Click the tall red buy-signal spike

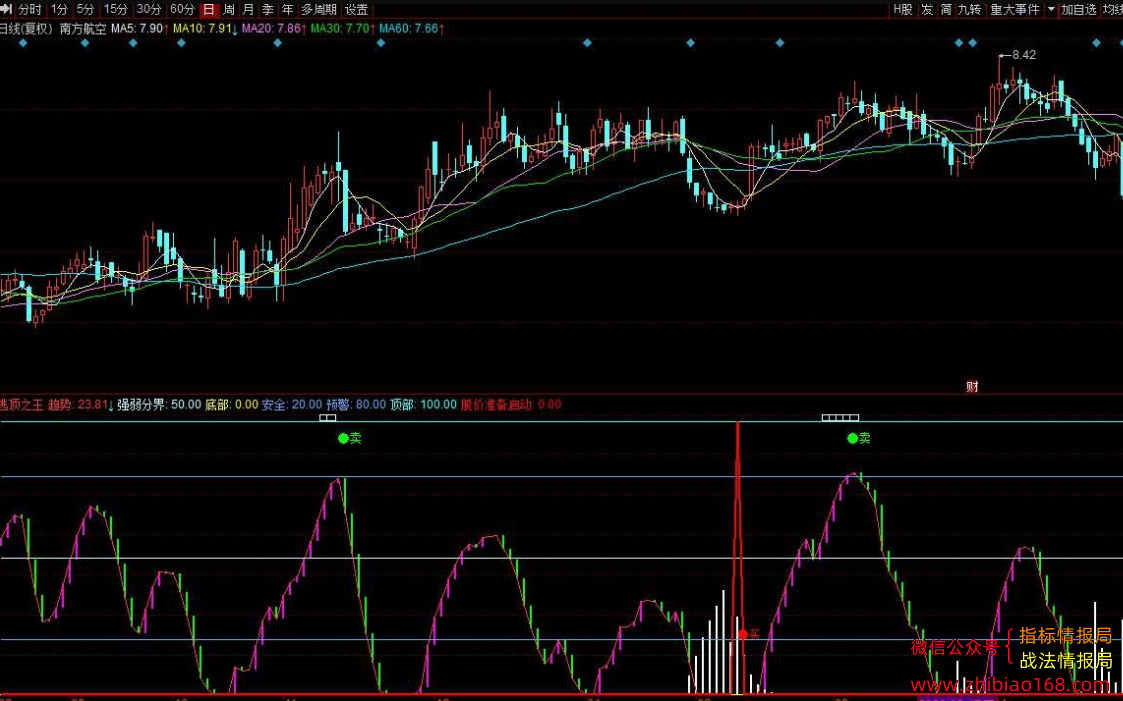tap(737, 559)
